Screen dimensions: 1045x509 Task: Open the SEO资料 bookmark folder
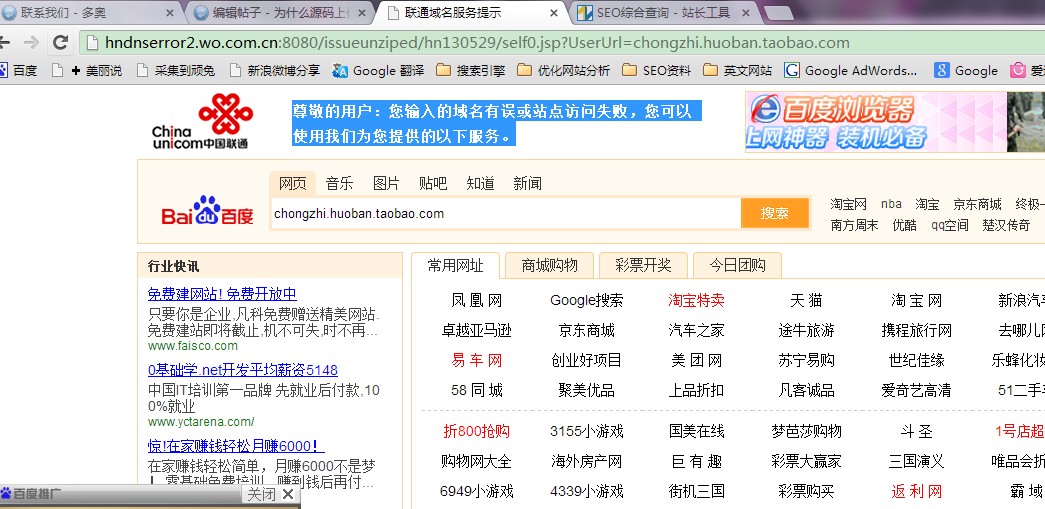[x=656, y=71]
